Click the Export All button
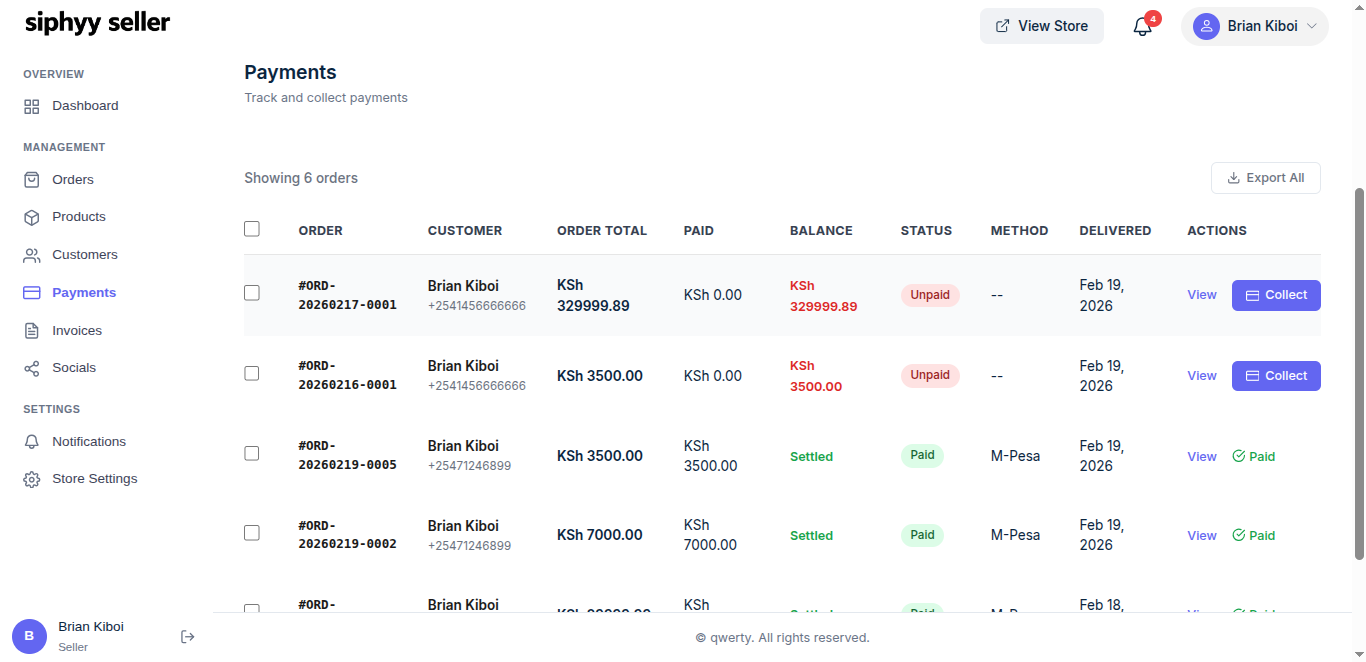Image resolution: width=1366 pixels, height=662 pixels. pos(1266,178)
